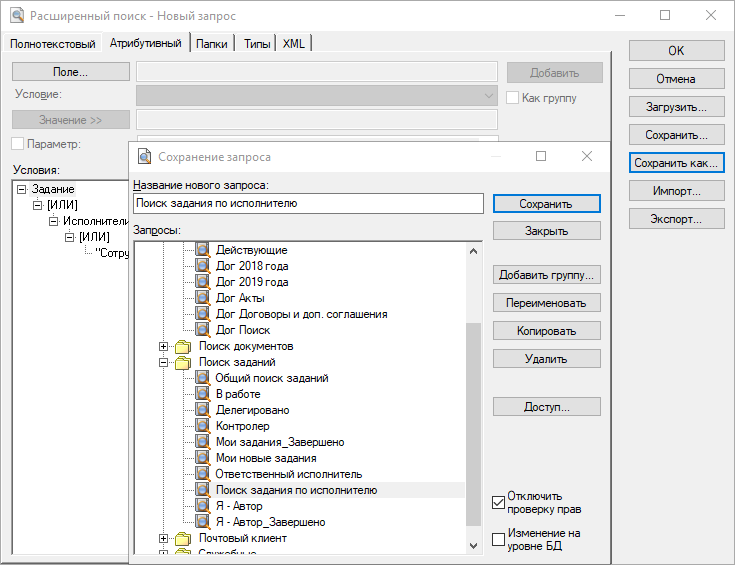
Task: Click the 'Название нового запроса' text field
Action: (x=308, y=203)
